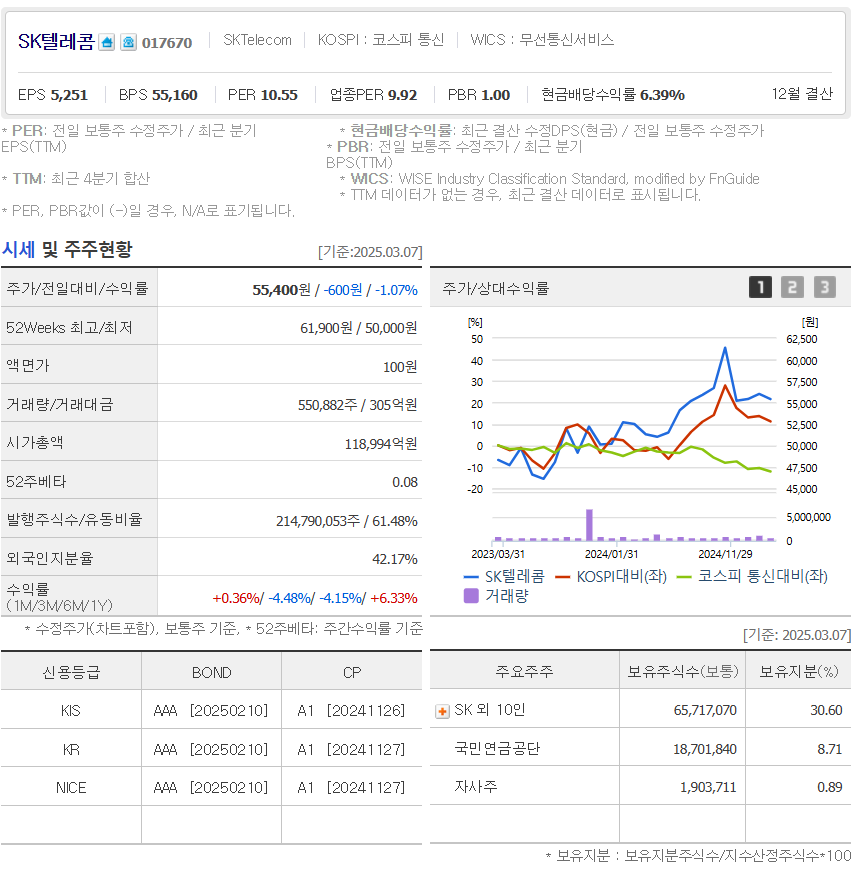Click the 시가총액 118,994억원 value
854x879 pixels.
381,444
